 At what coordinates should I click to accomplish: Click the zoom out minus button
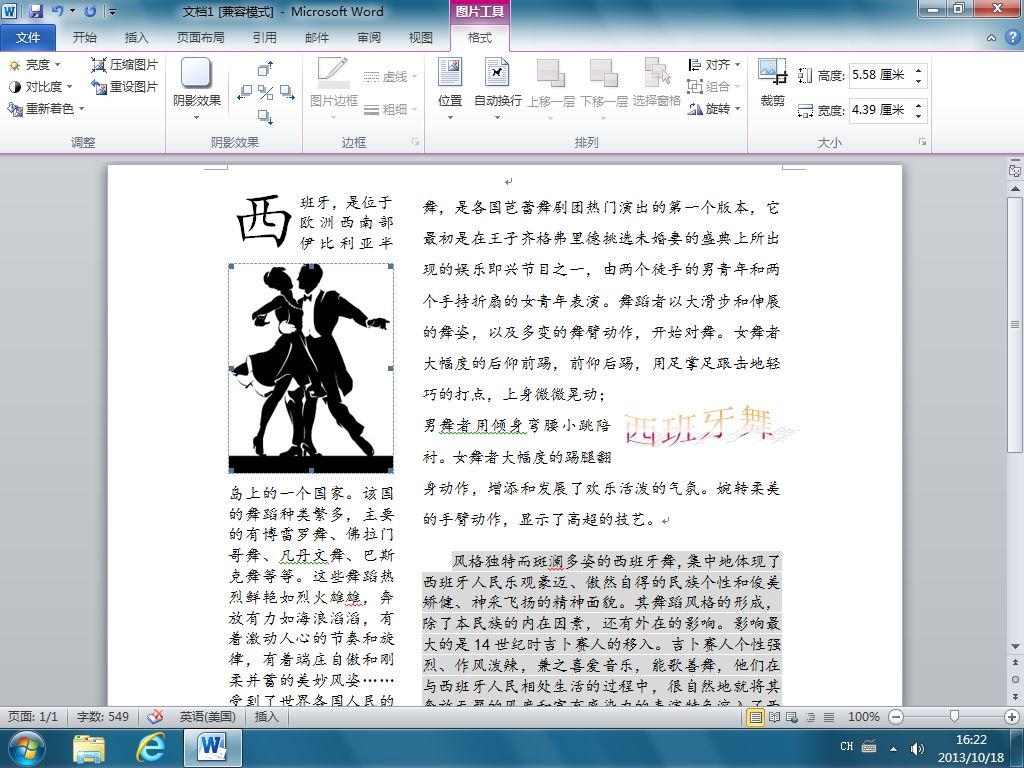pos(897,716)
